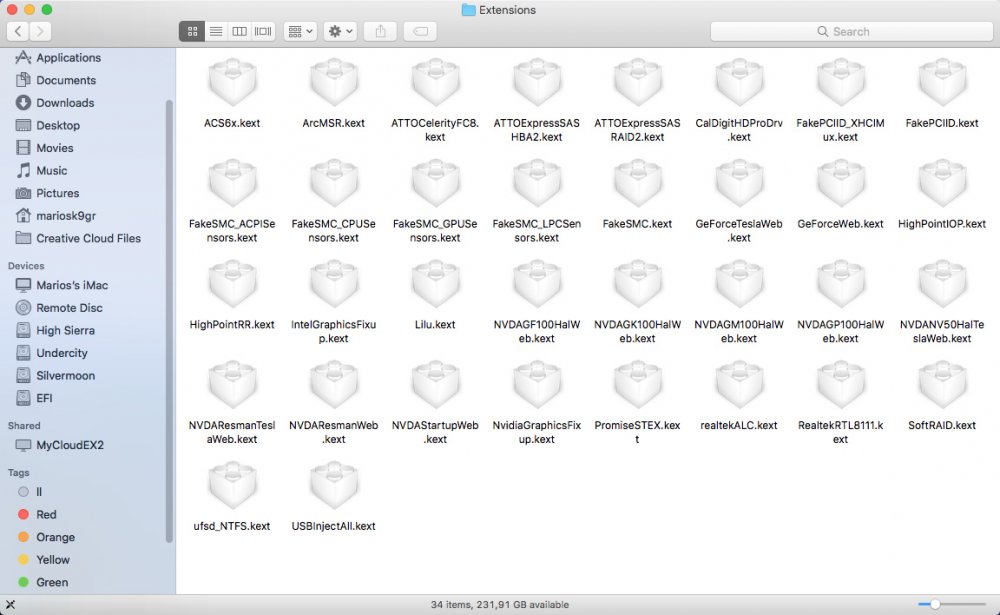The height and width of the screenshot is (615, 1000).
Task: Select HighPointIOP.kext icon
Action: pyautogui.click(x=942, y=184)
